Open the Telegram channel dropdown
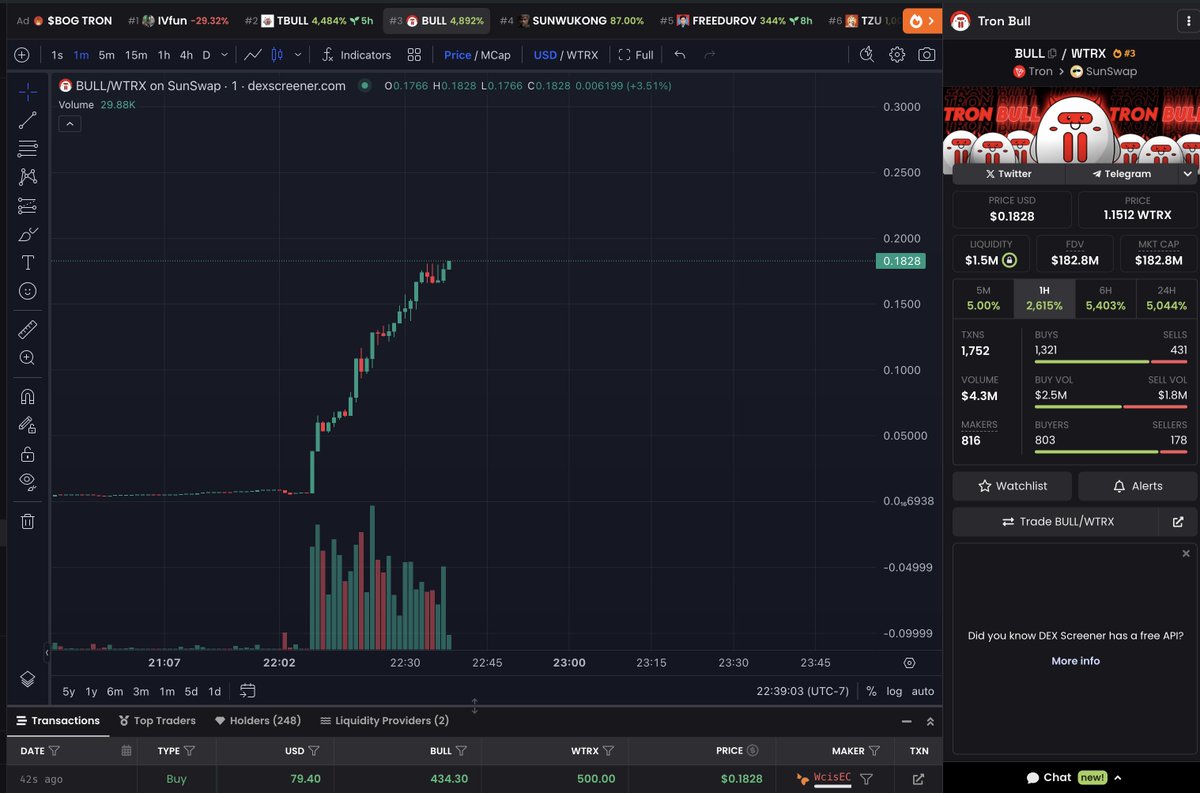The image size is (1200, 793). (1188, 173)
